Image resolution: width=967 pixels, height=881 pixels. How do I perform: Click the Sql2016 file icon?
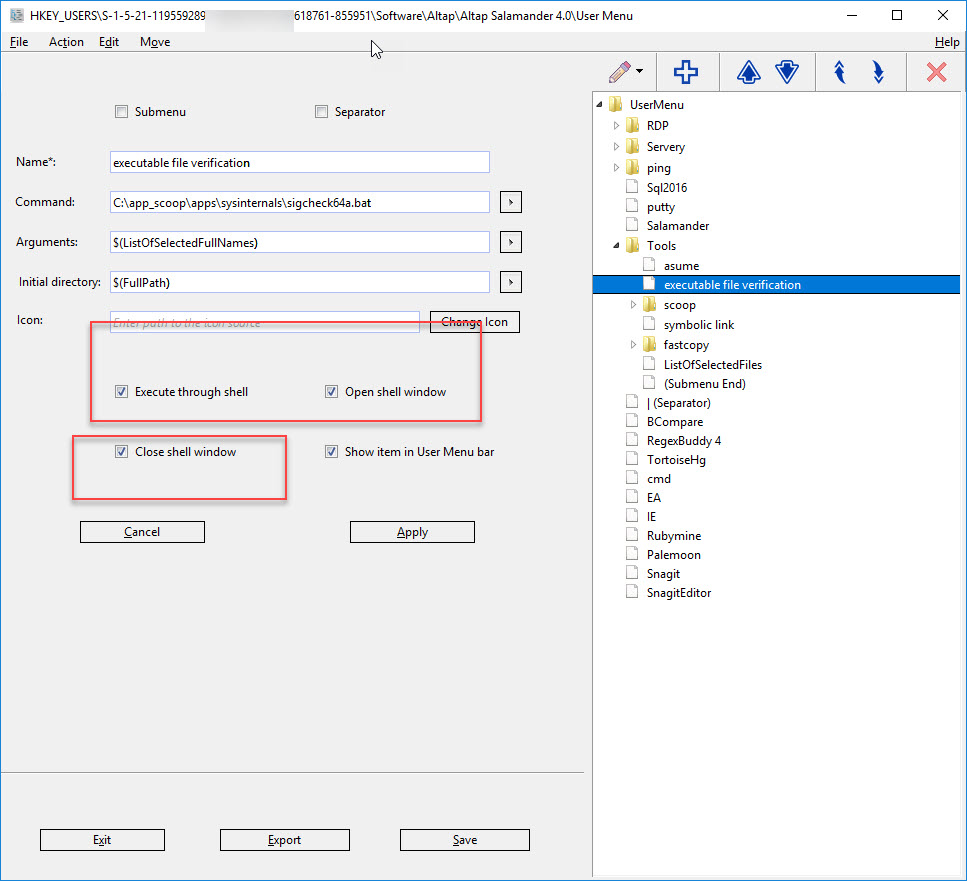point(632,187)
